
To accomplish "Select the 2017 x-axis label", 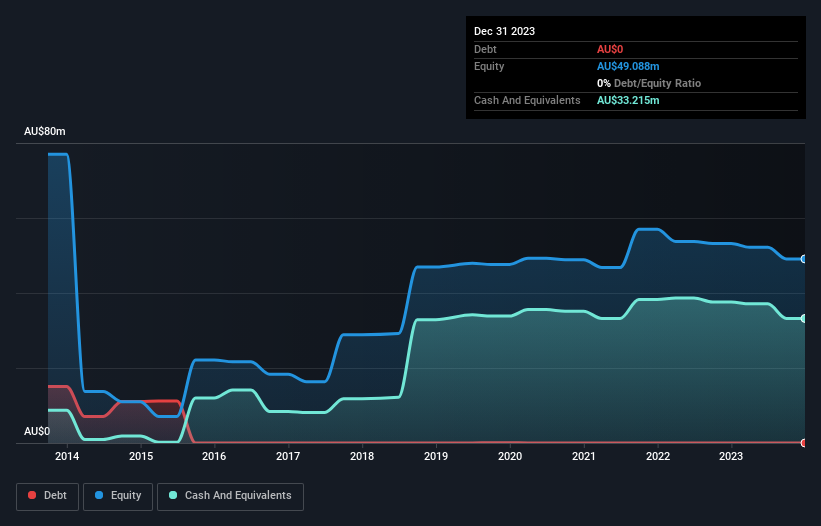I will click(x=288, y=456).
